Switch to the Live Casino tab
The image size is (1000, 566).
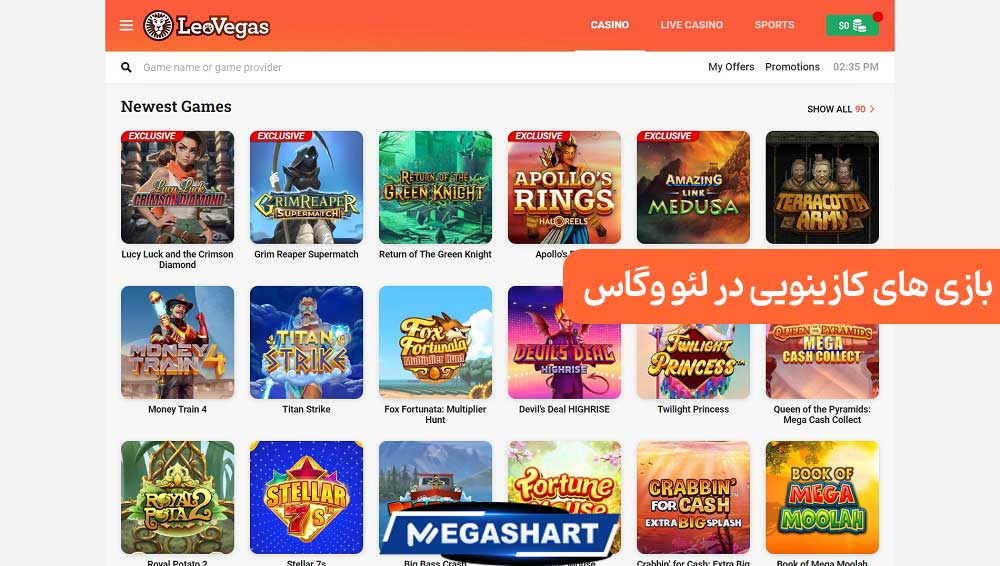tap(691, 25)
